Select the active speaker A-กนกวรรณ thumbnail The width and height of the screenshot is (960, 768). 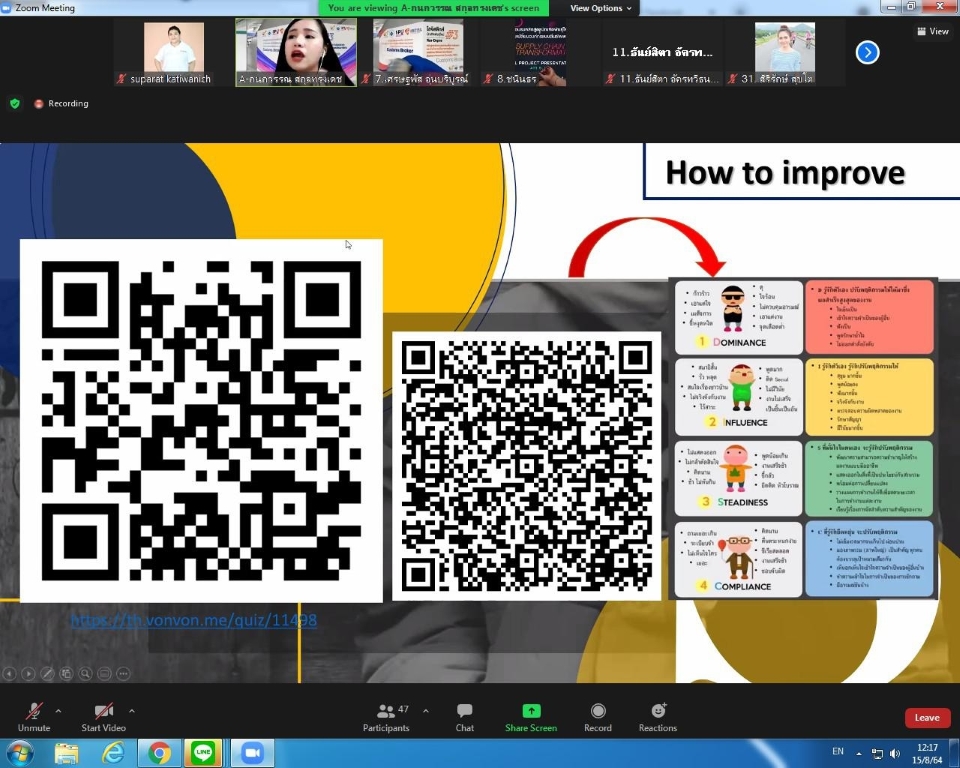(x=296, y=53)
